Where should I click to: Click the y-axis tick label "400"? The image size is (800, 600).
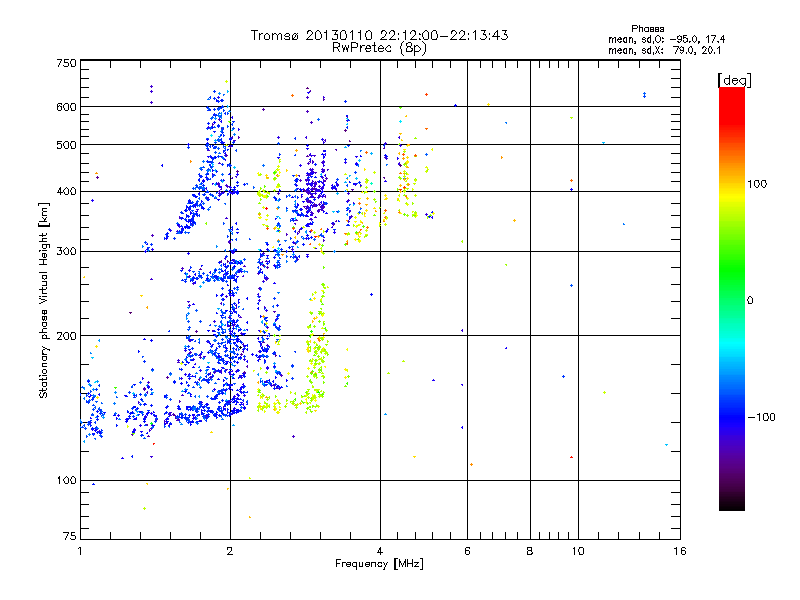[x=66, y=191]
